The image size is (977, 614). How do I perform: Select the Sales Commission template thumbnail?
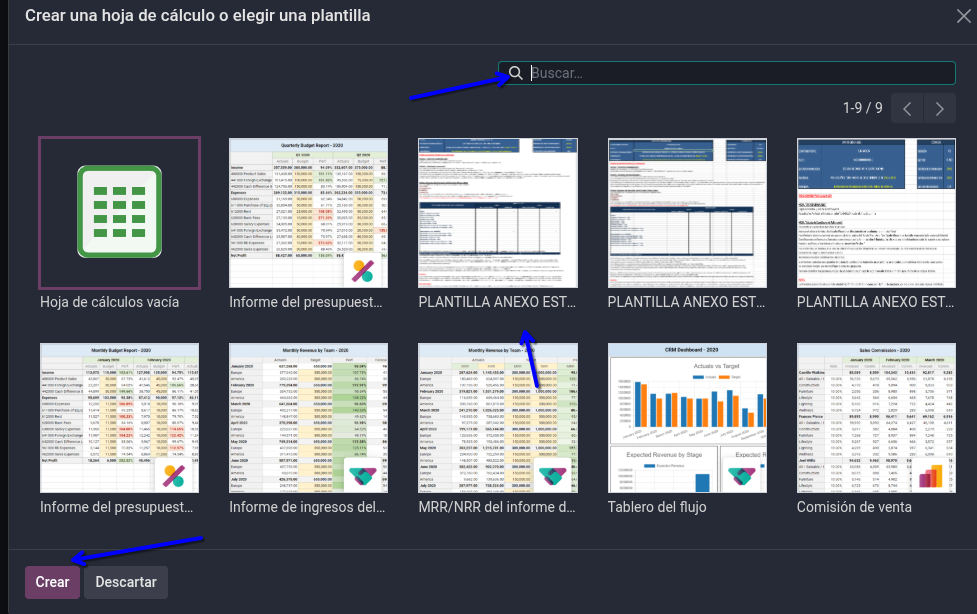point(876,417)
